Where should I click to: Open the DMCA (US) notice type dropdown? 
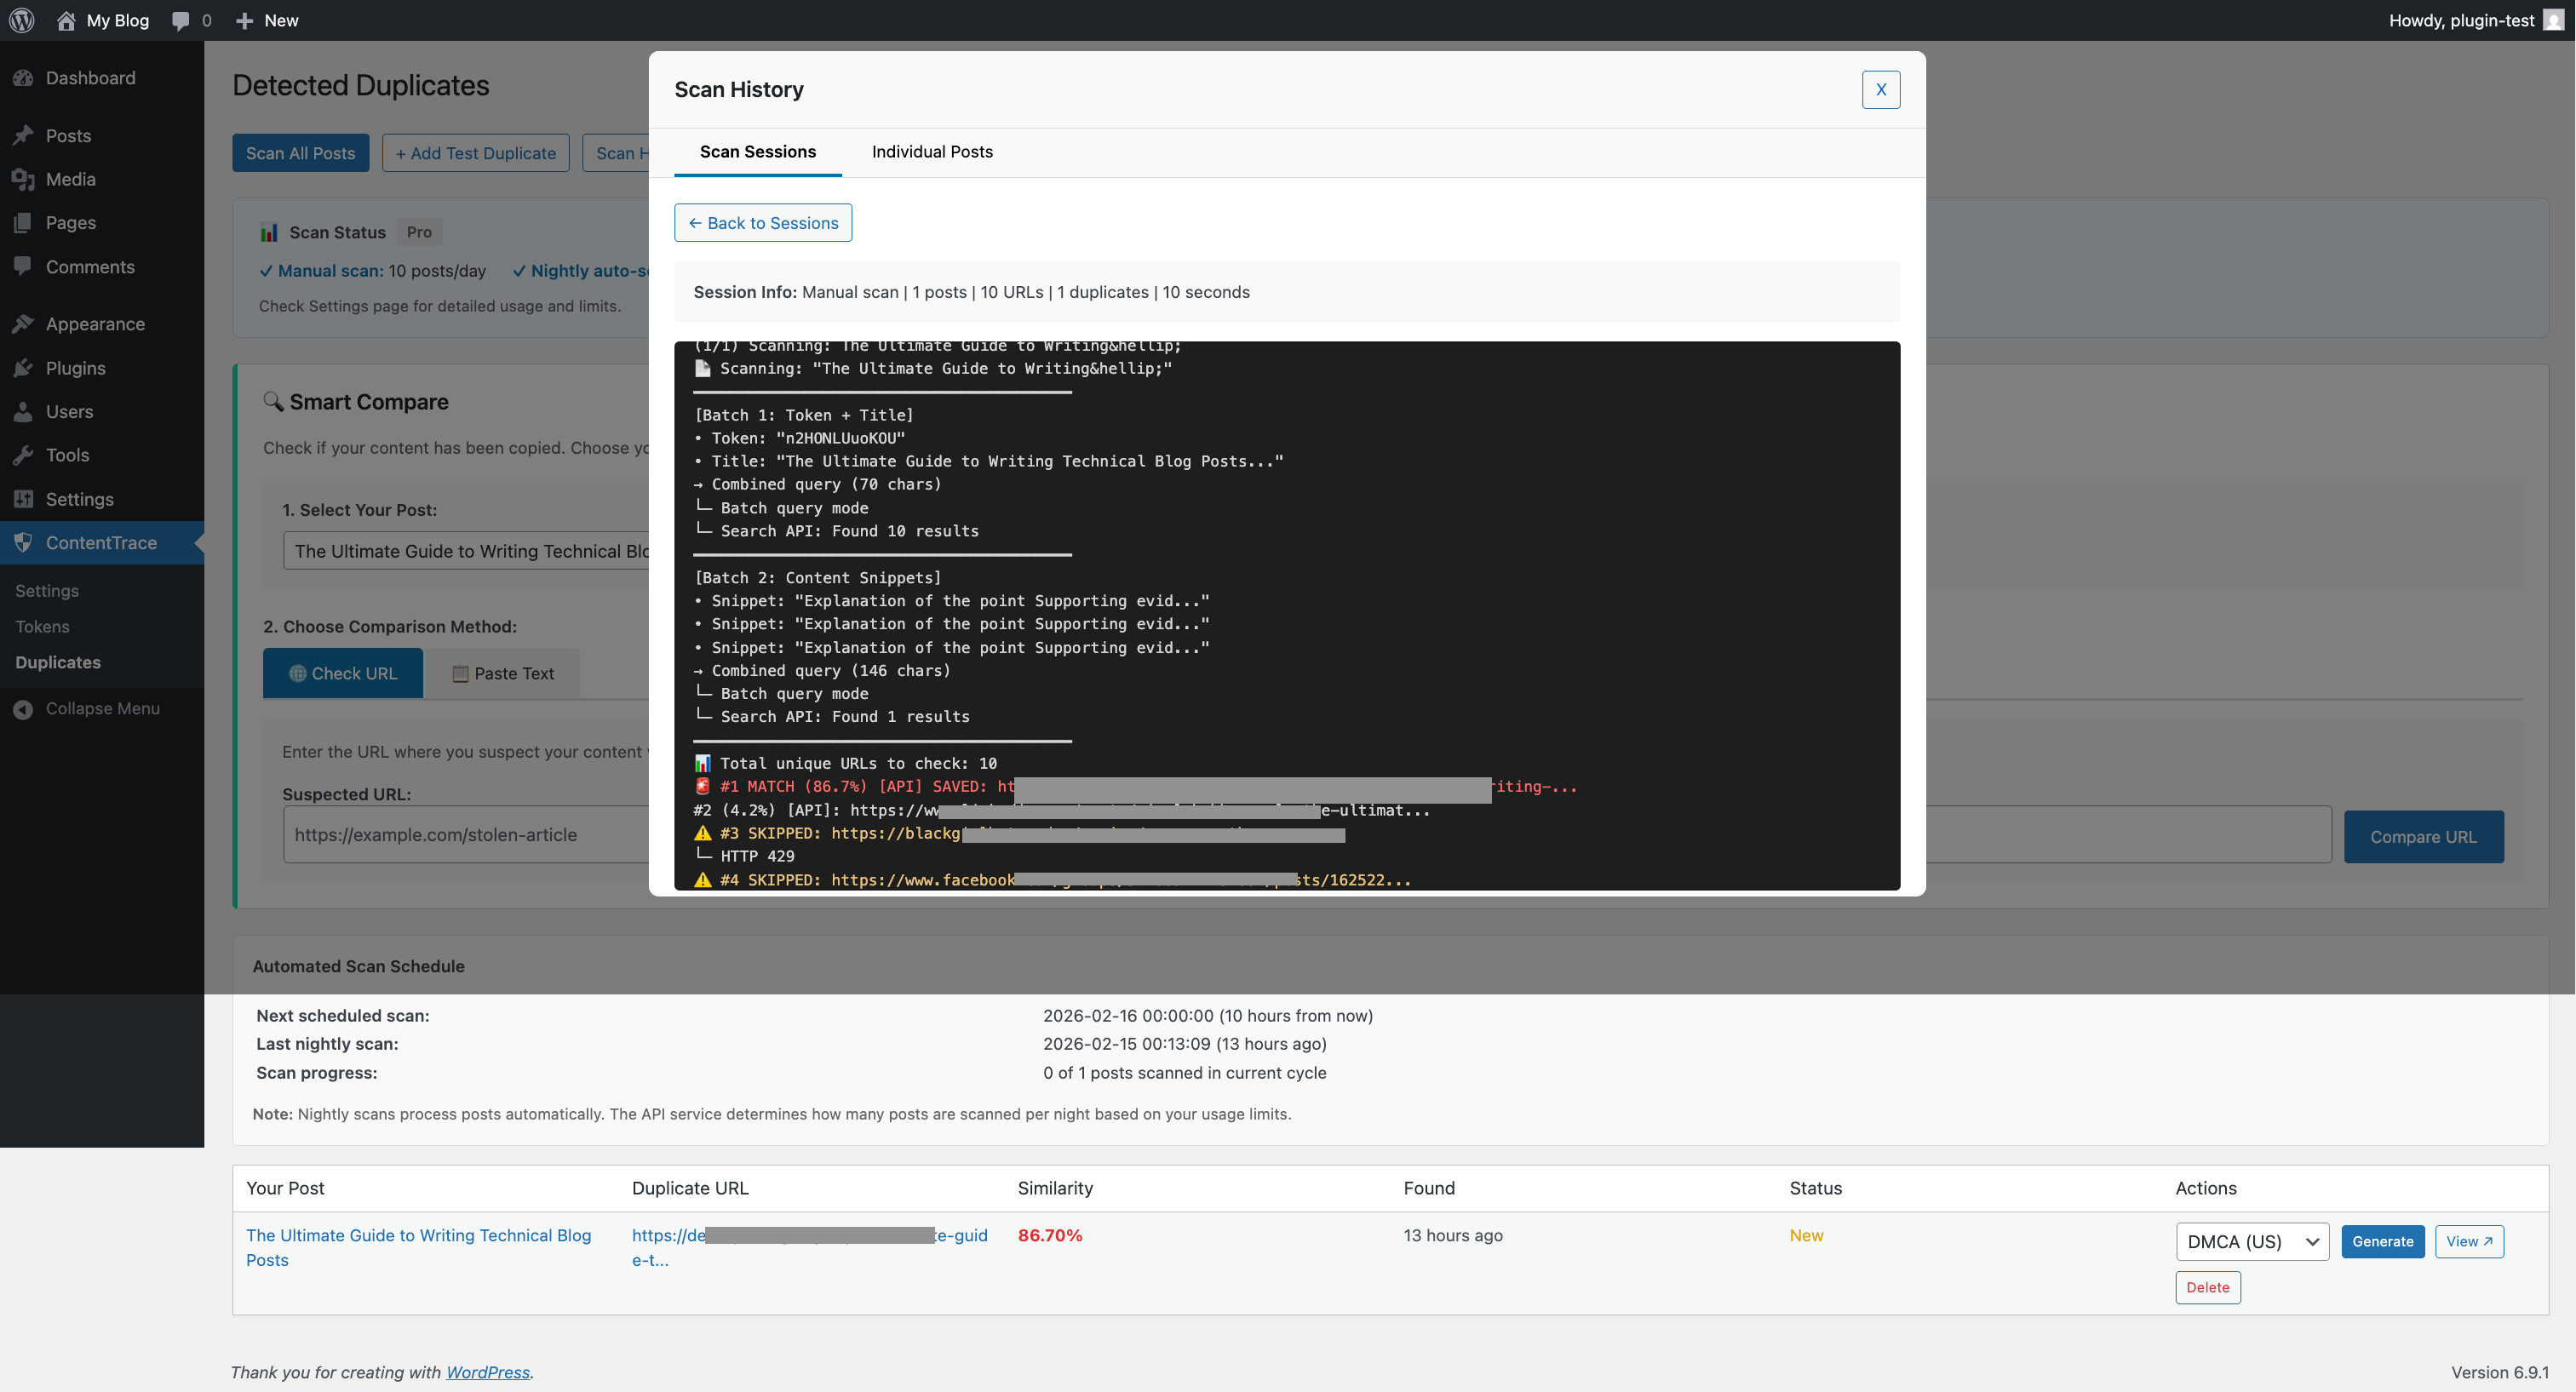pos(2252,1241)
